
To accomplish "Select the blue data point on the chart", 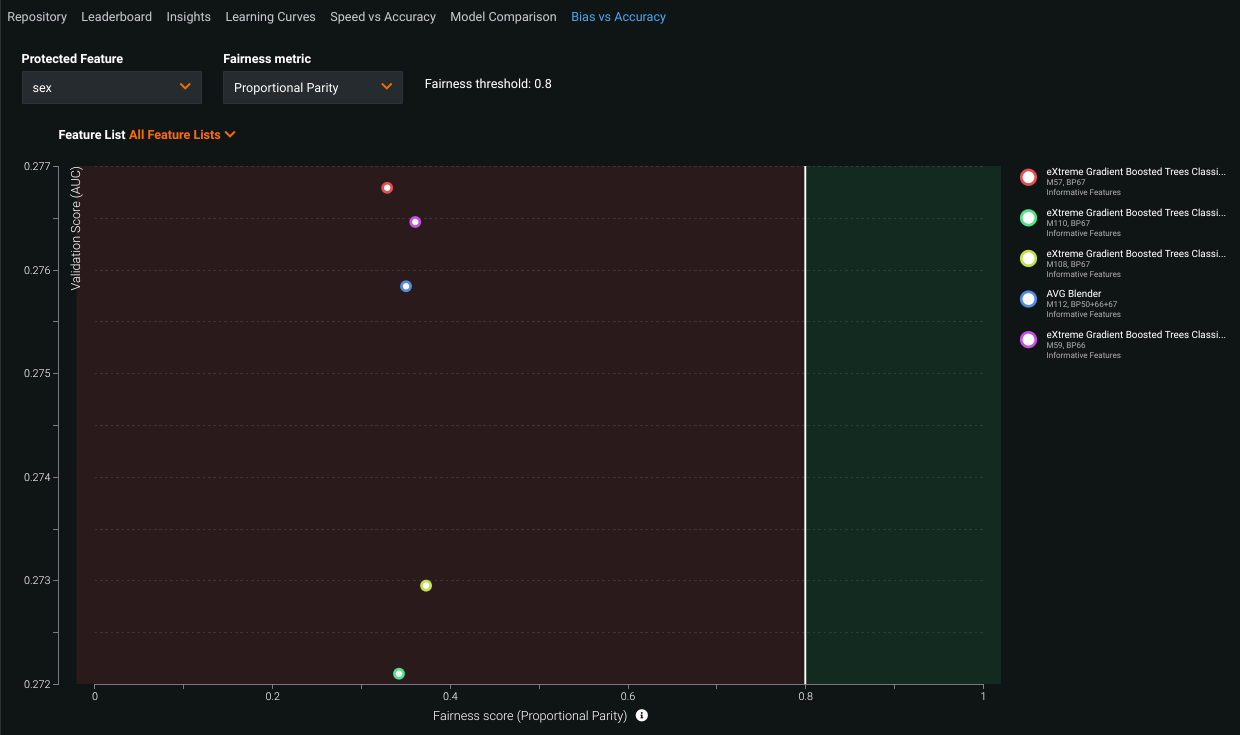I will pyautogui.click(x=406, y=286).
